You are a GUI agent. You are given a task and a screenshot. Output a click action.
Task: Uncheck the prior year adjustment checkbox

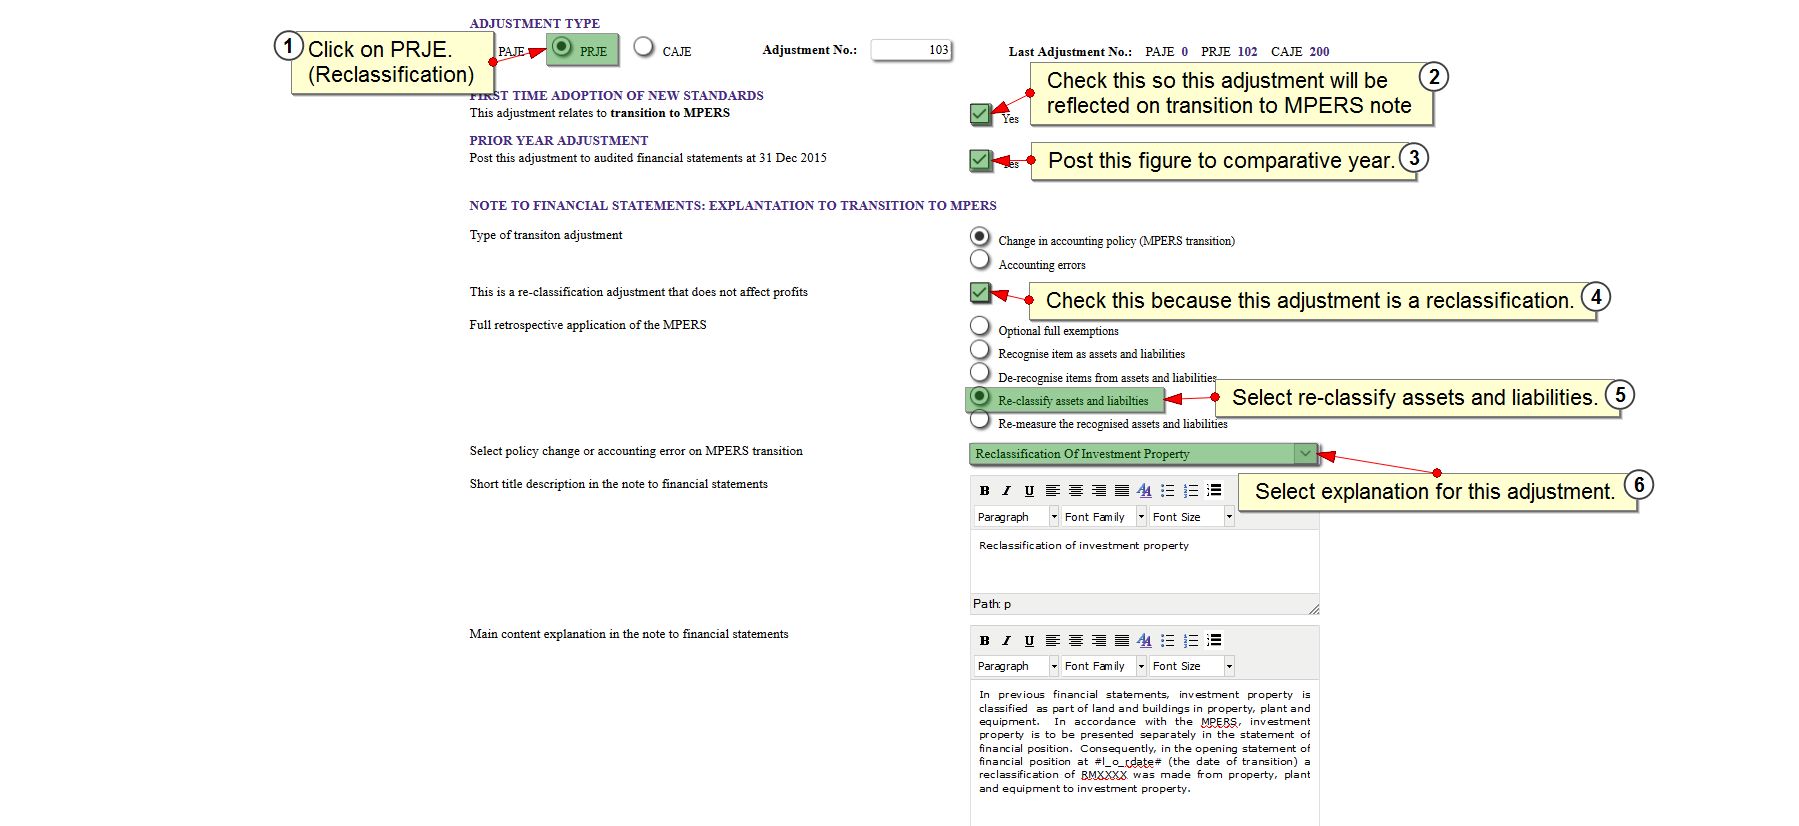tap(980, 159)
